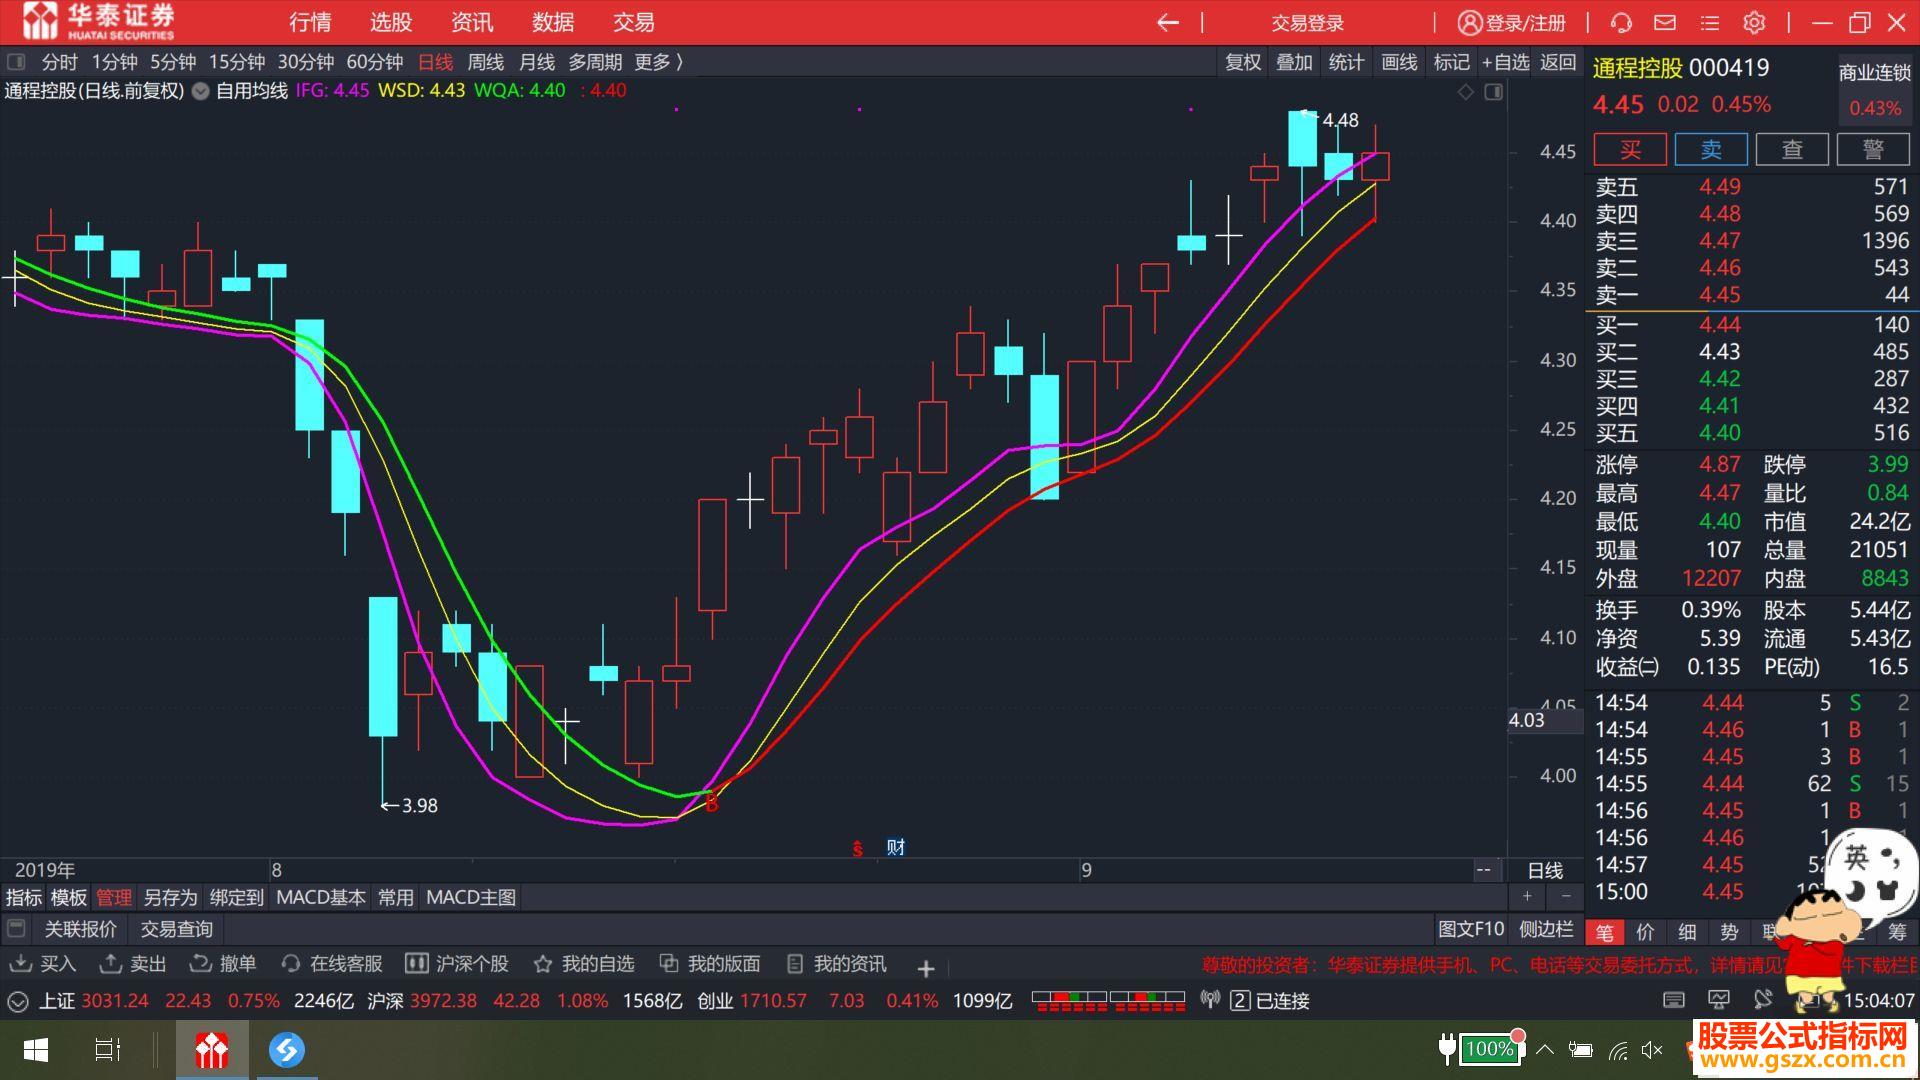This screenshot has height=1080, width=1920.
Task: Open the 日线 period selector below the price axis
Action: (1545, 870)
